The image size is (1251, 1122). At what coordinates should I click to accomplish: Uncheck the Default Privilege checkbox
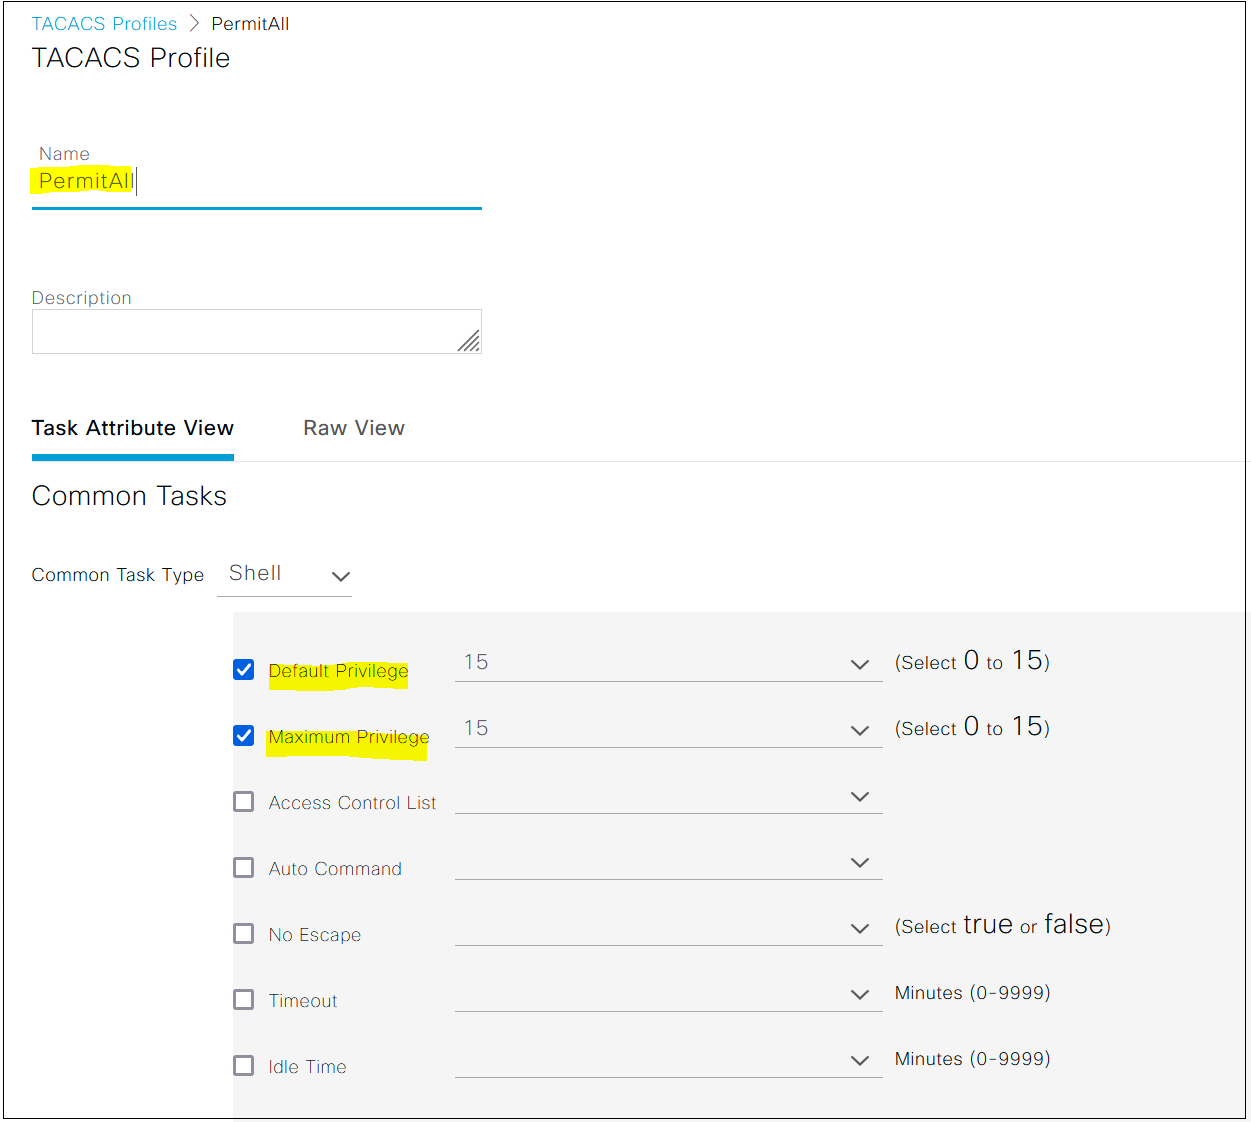point(243,669)
